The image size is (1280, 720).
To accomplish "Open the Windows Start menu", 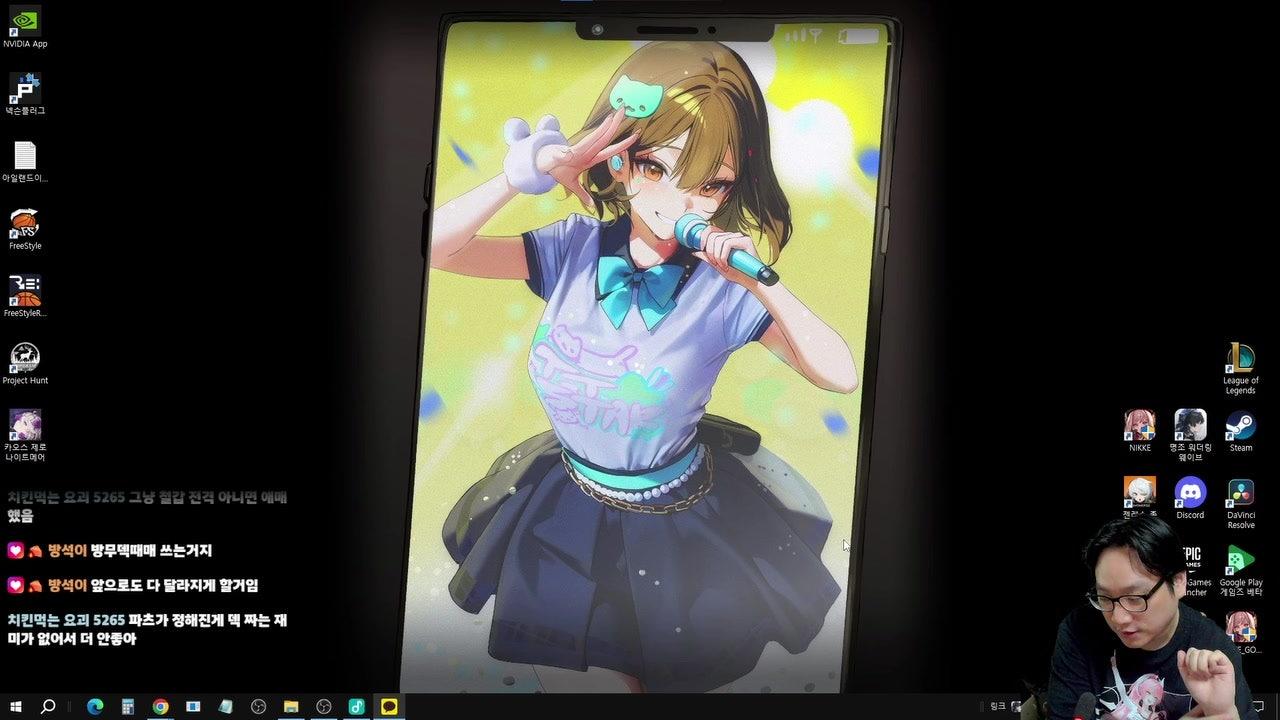I will (x=16, y=706).
